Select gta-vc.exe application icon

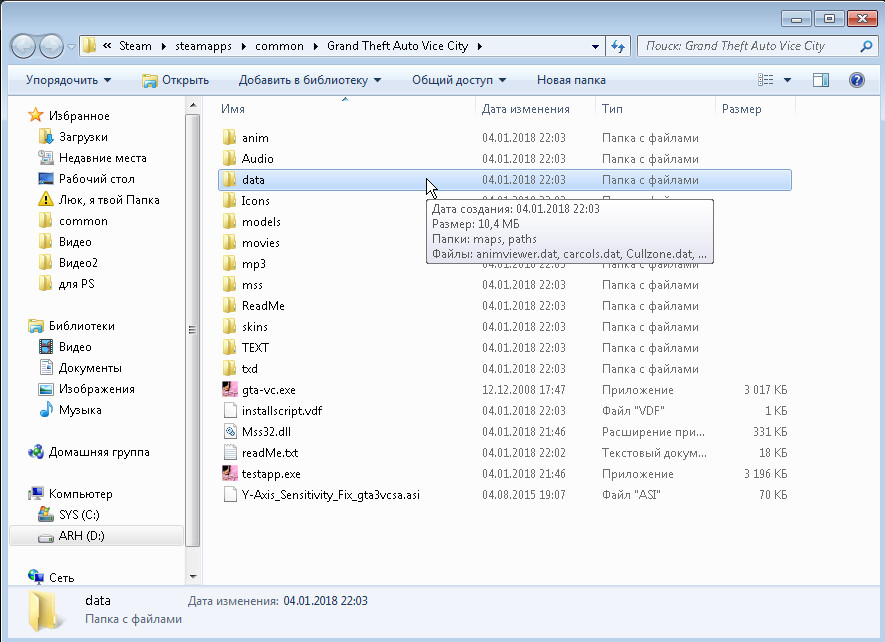click(x=230, y=390)
